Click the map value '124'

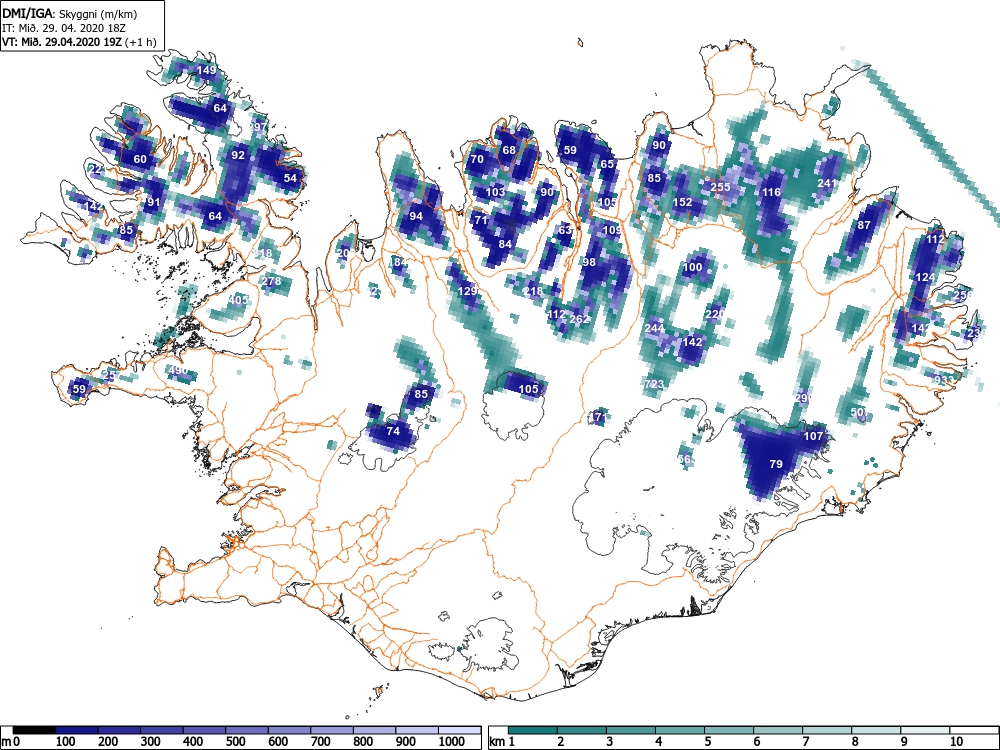925,277
